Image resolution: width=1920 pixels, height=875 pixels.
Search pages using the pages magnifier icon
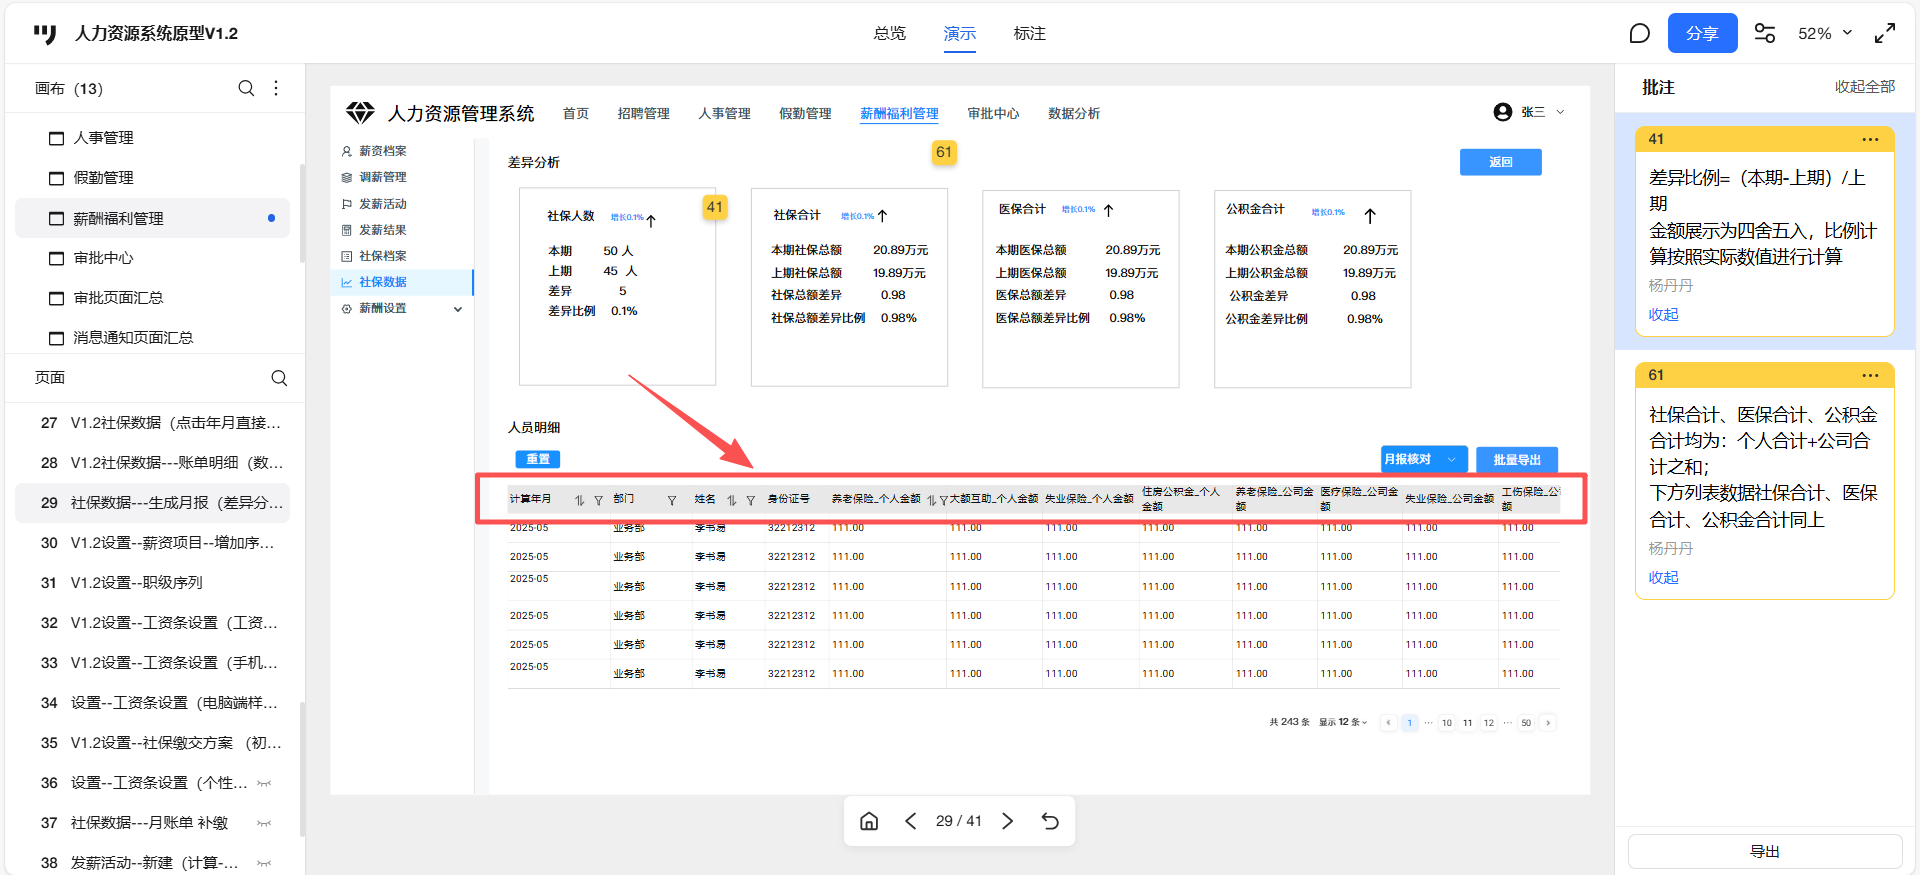pyautogui.click(x=279, y=378)
